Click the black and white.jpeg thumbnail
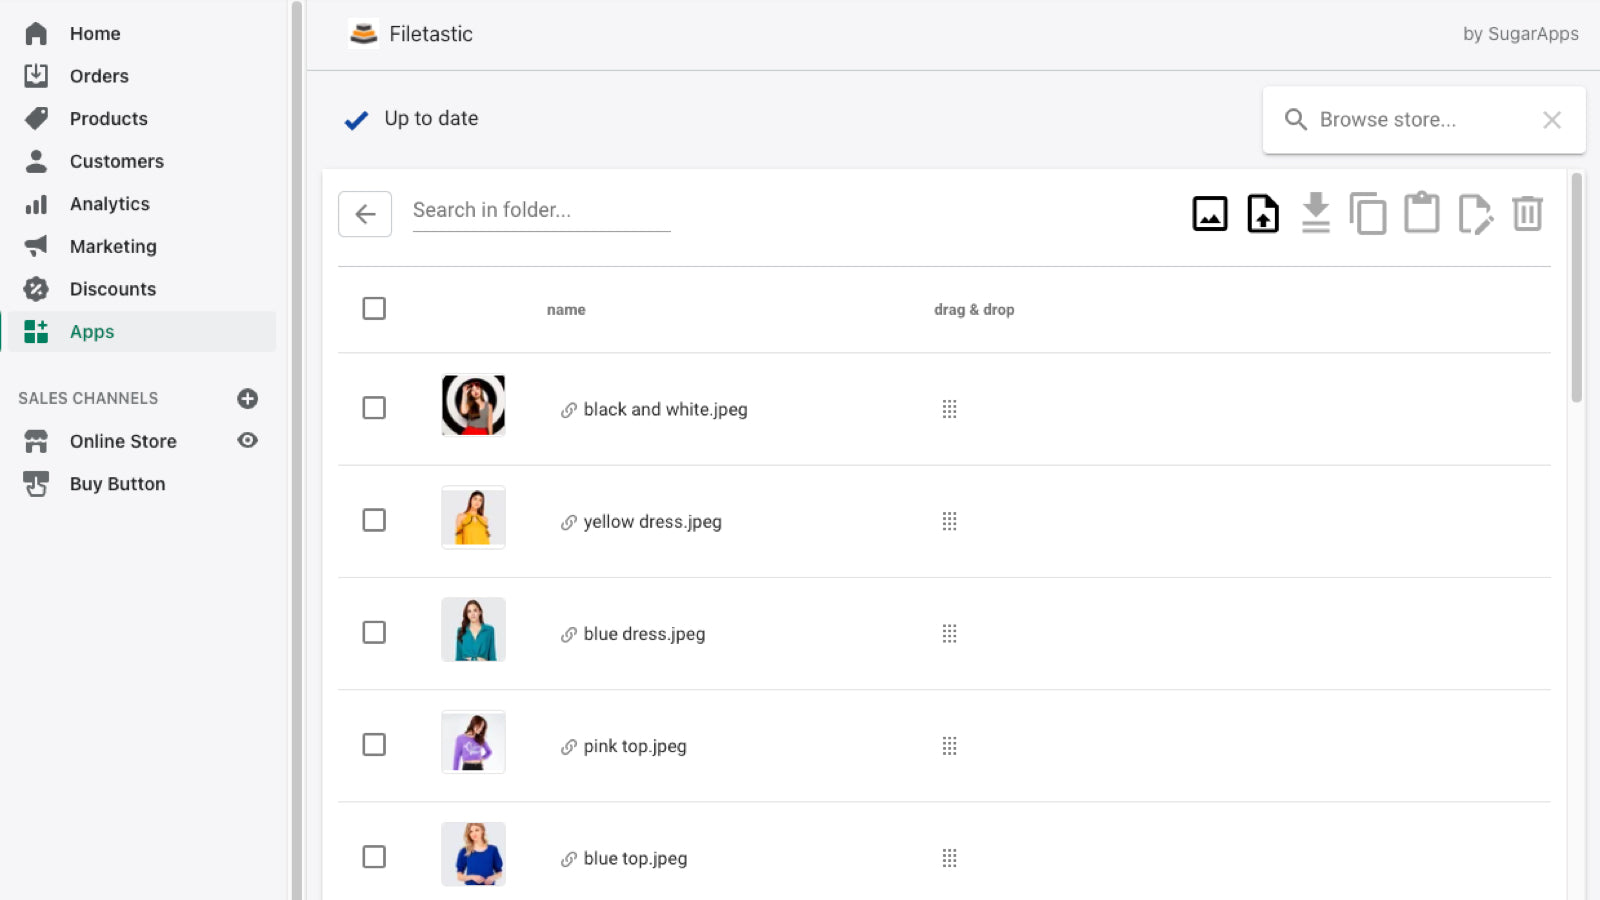The image size is (1600, 900). click(472, 405)
